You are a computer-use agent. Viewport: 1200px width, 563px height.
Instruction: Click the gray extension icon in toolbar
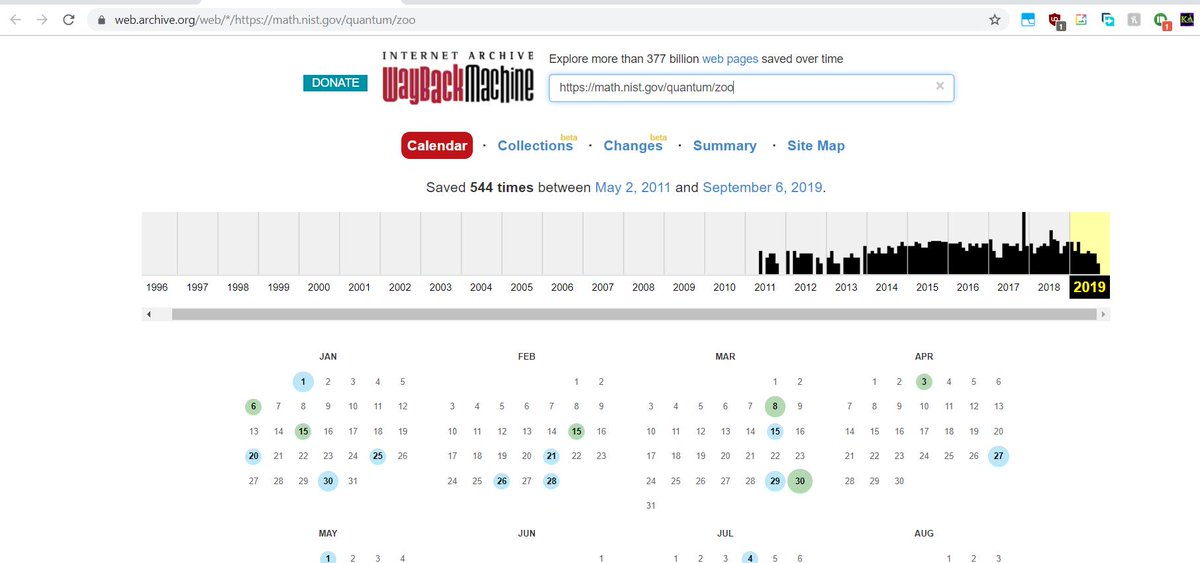coord(1134,19)
